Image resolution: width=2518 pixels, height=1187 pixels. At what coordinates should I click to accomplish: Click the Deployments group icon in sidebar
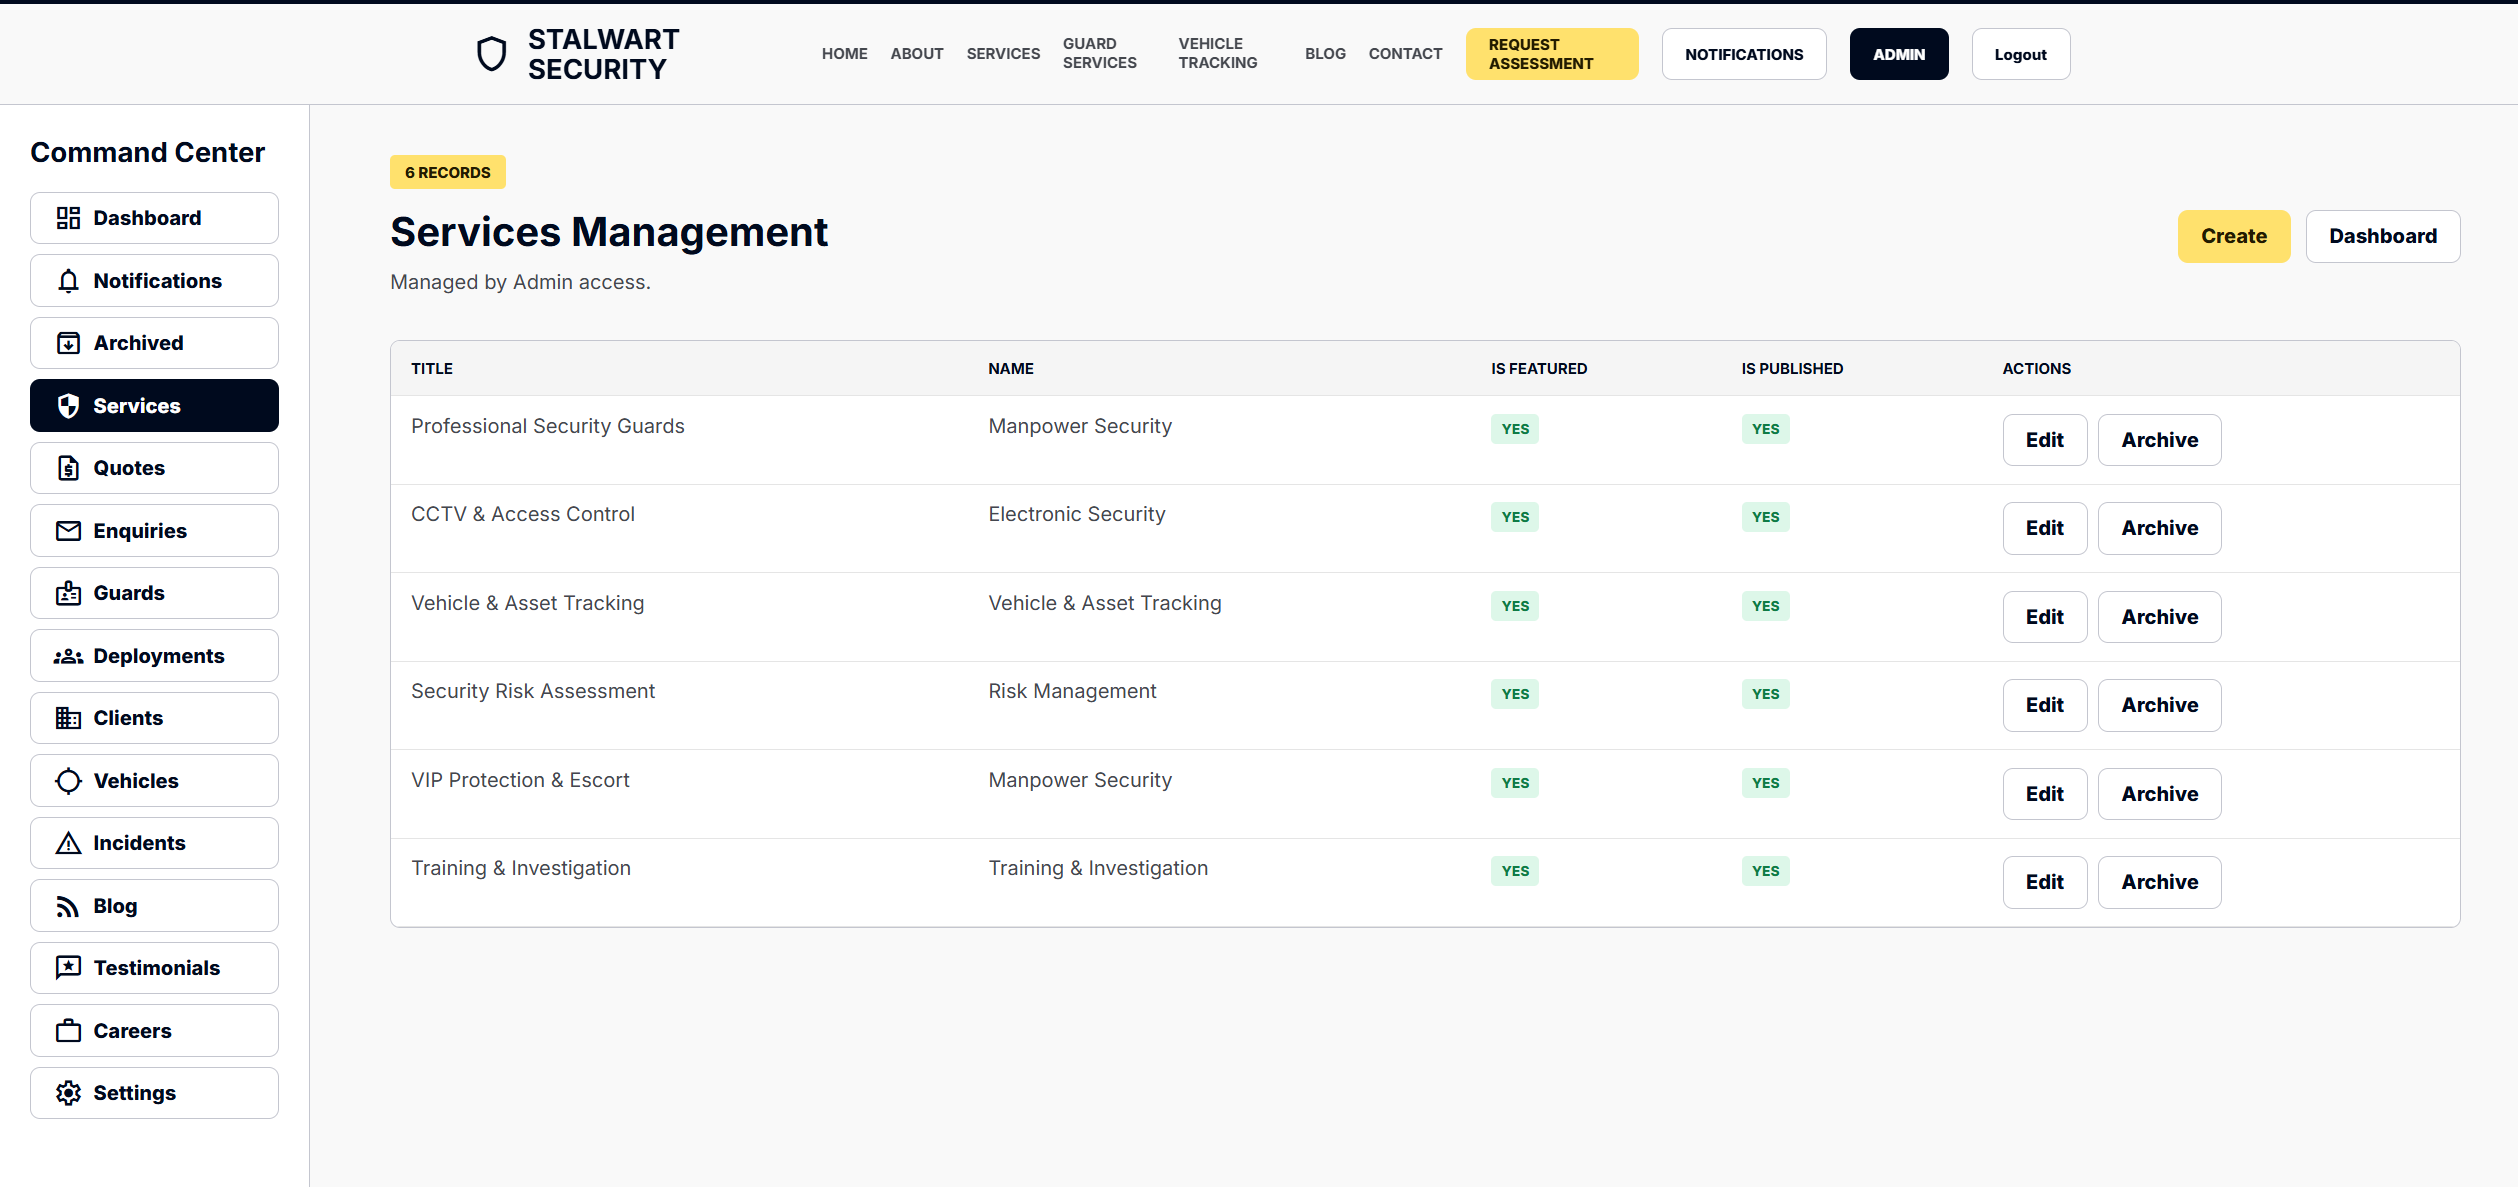click(x=68, y=656)
